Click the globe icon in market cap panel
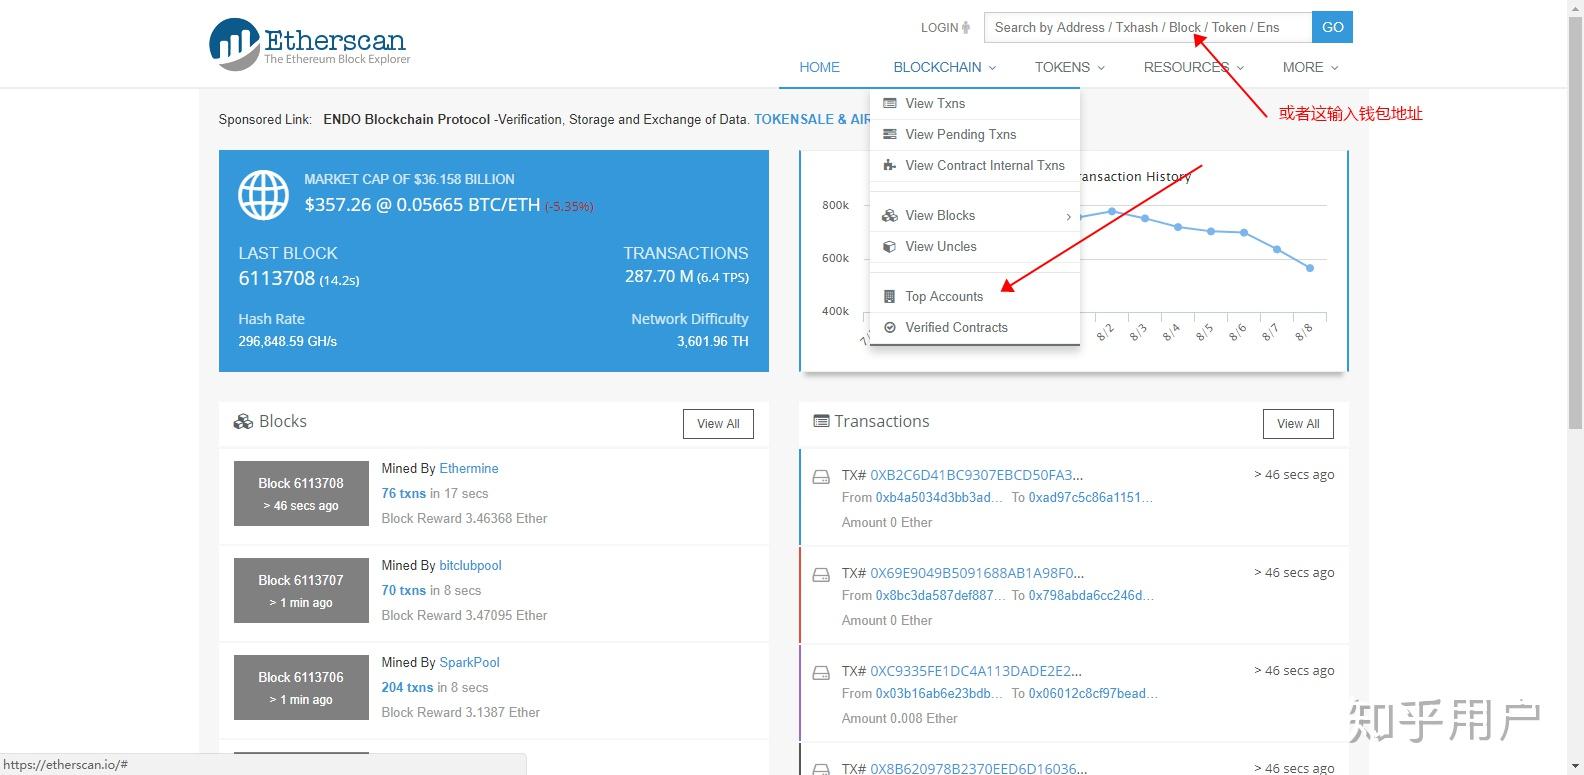The width and height of the screenshot is (1584, 775). pos(263,195)
